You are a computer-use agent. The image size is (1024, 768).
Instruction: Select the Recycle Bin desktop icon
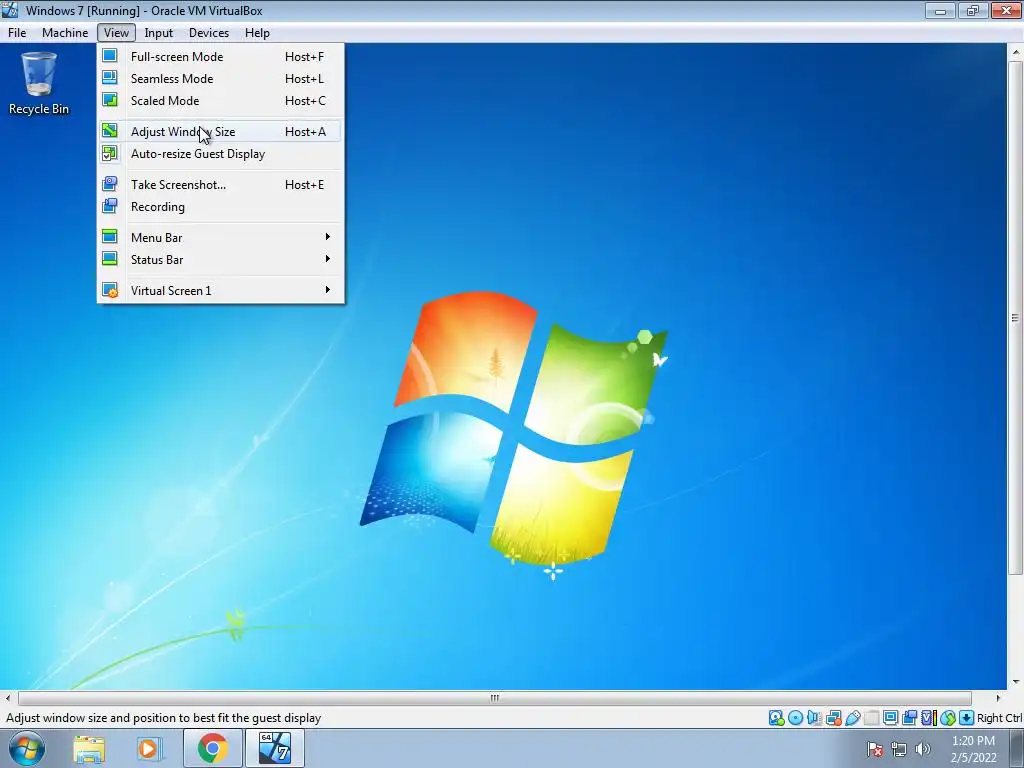point(39,84)
